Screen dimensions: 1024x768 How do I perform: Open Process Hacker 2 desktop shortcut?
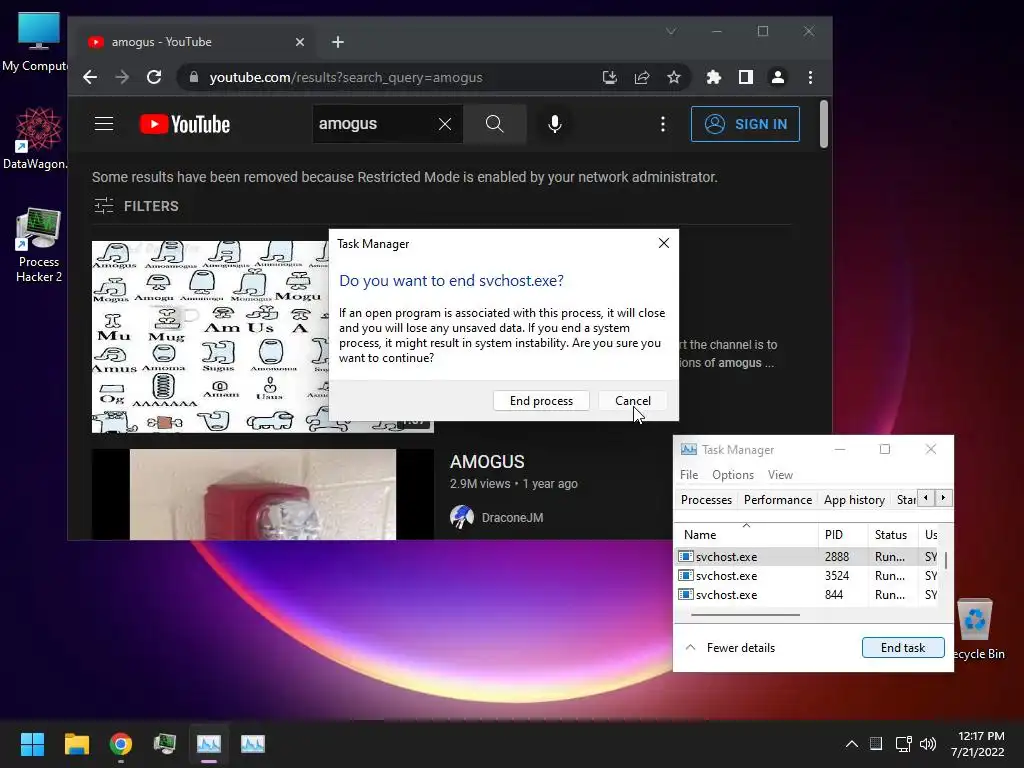39,245
